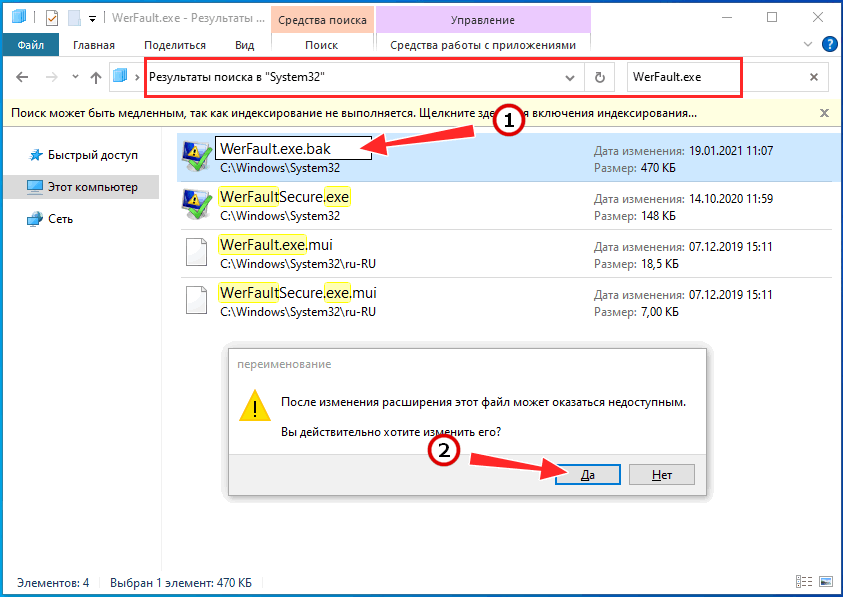Select the WerFault.exe.mui file name
This screenshot has height=597, width=843.
click(x=276, y=245)
